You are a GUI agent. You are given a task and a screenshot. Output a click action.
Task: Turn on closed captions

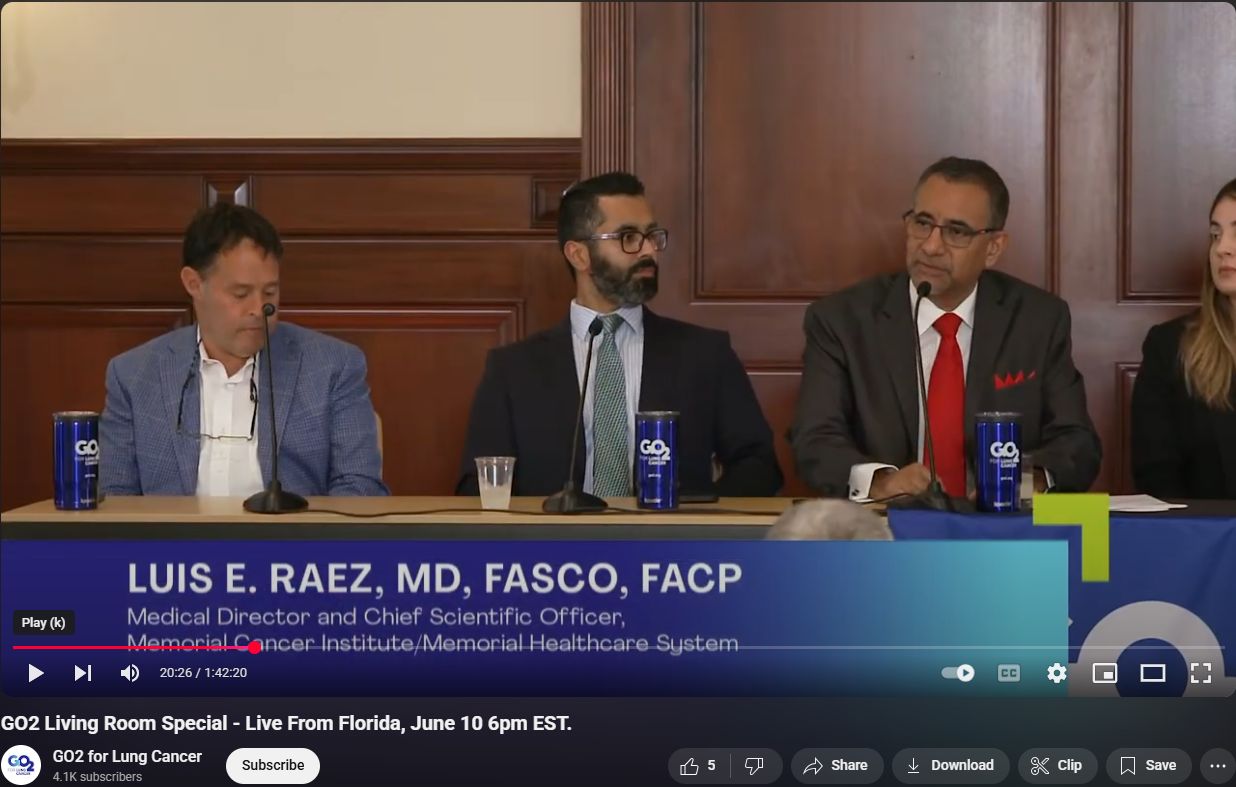[1009, 673]
